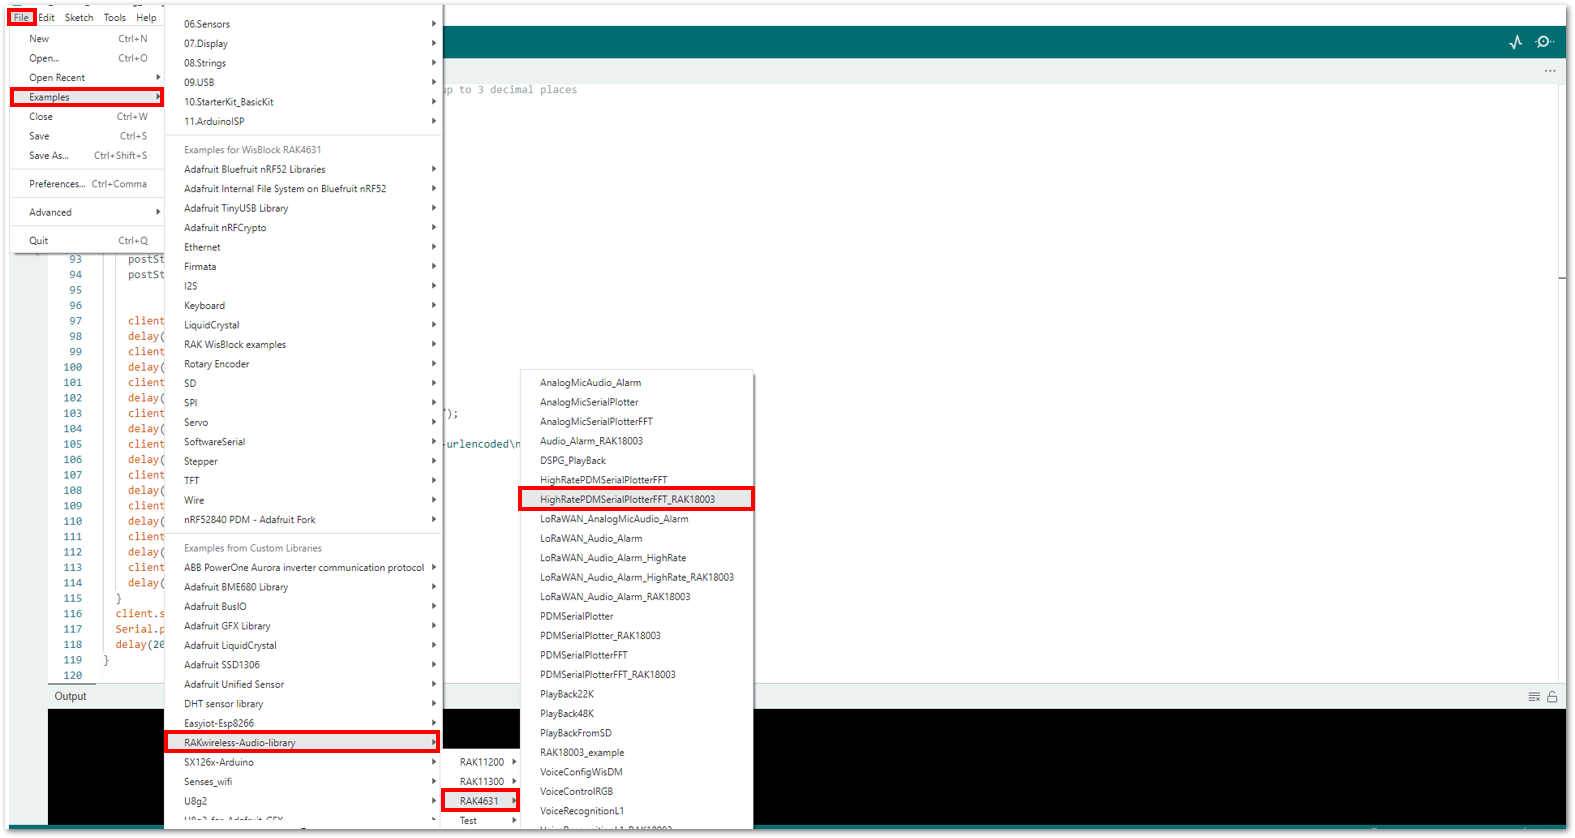The width and height of the screenshot is (1575, 838).
Task: Open the PlayBackFromSD example
Action: click(x=636, y=733)
